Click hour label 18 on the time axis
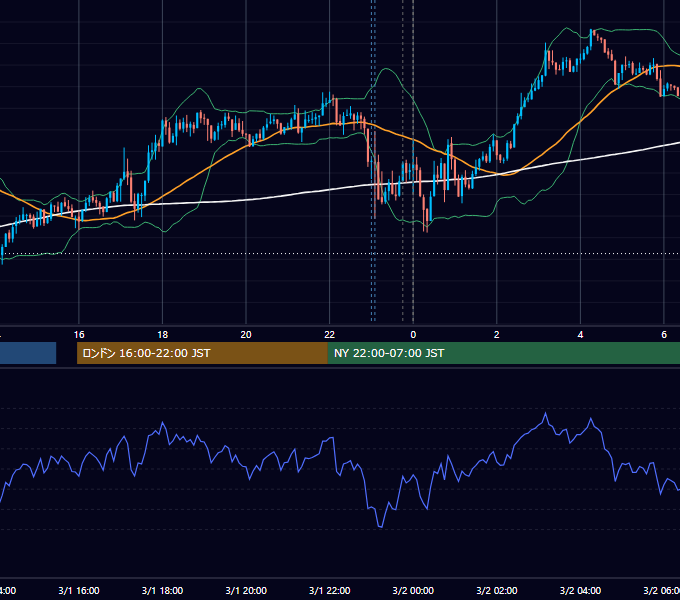This screenshot has width=680, height=600. (163, 335)
